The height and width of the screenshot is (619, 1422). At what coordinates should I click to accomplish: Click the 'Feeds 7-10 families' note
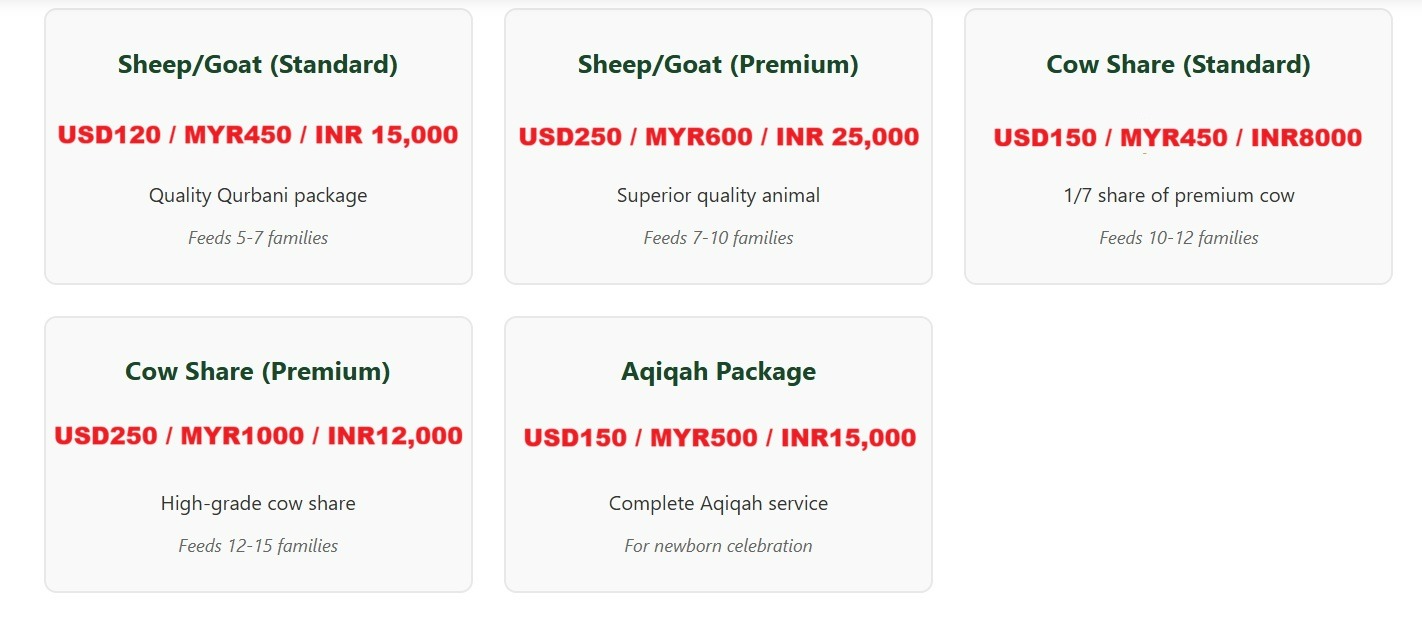[718, 238]
